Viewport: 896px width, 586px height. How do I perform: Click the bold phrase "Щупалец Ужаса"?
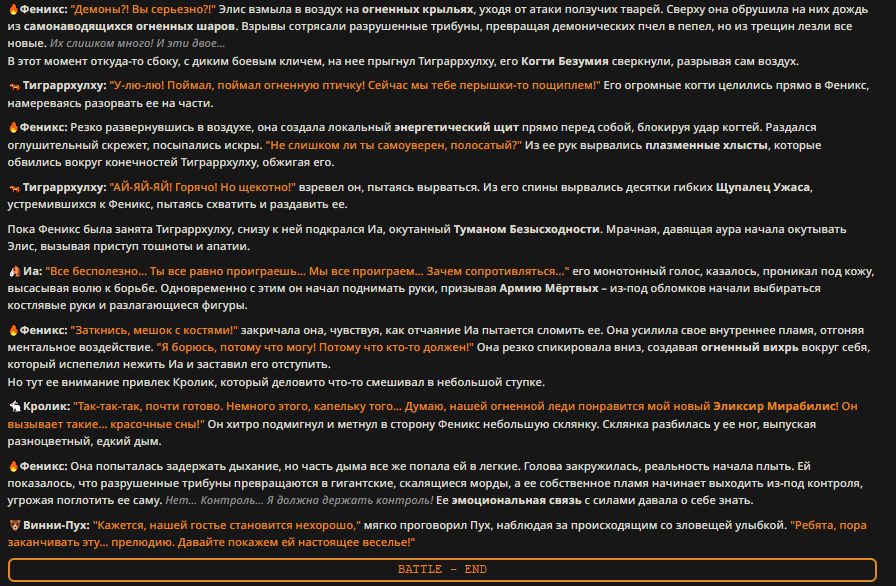coord(763,187)
